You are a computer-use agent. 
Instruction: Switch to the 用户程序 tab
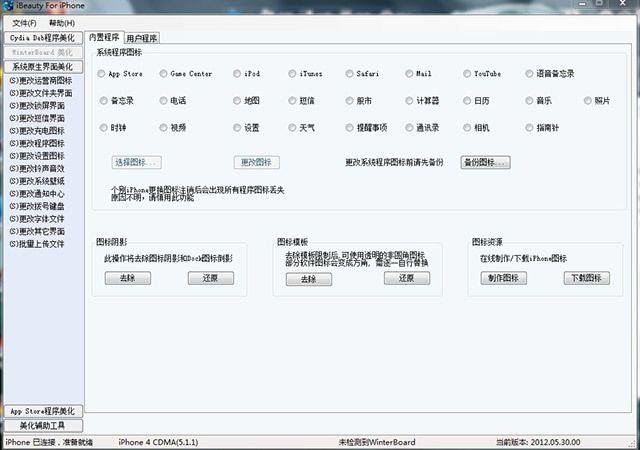pyautogui.click(x=142, y=38)
